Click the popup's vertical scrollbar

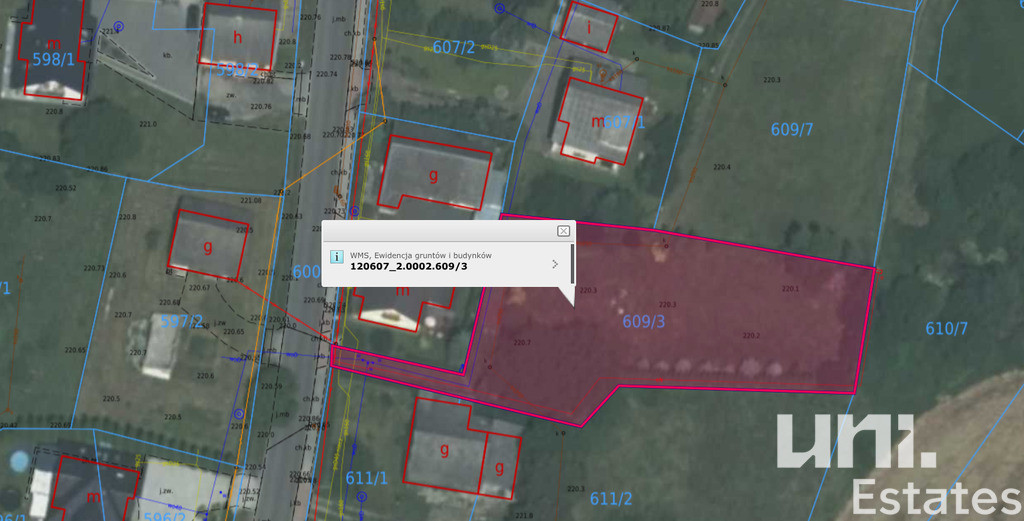click(573, 264)
